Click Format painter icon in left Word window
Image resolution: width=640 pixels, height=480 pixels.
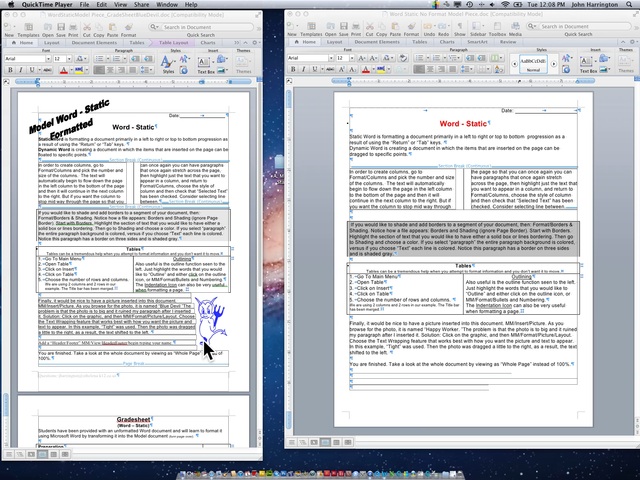tap(129, 27)
